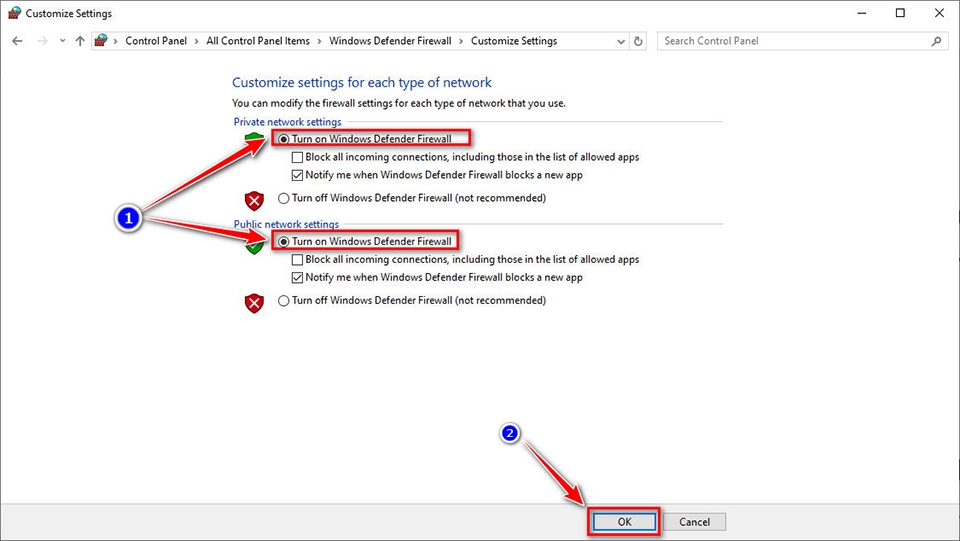Viewport: 960px width, 541px height.
Task: Expand the chevron before Control Panel
Action: point(115,41)
